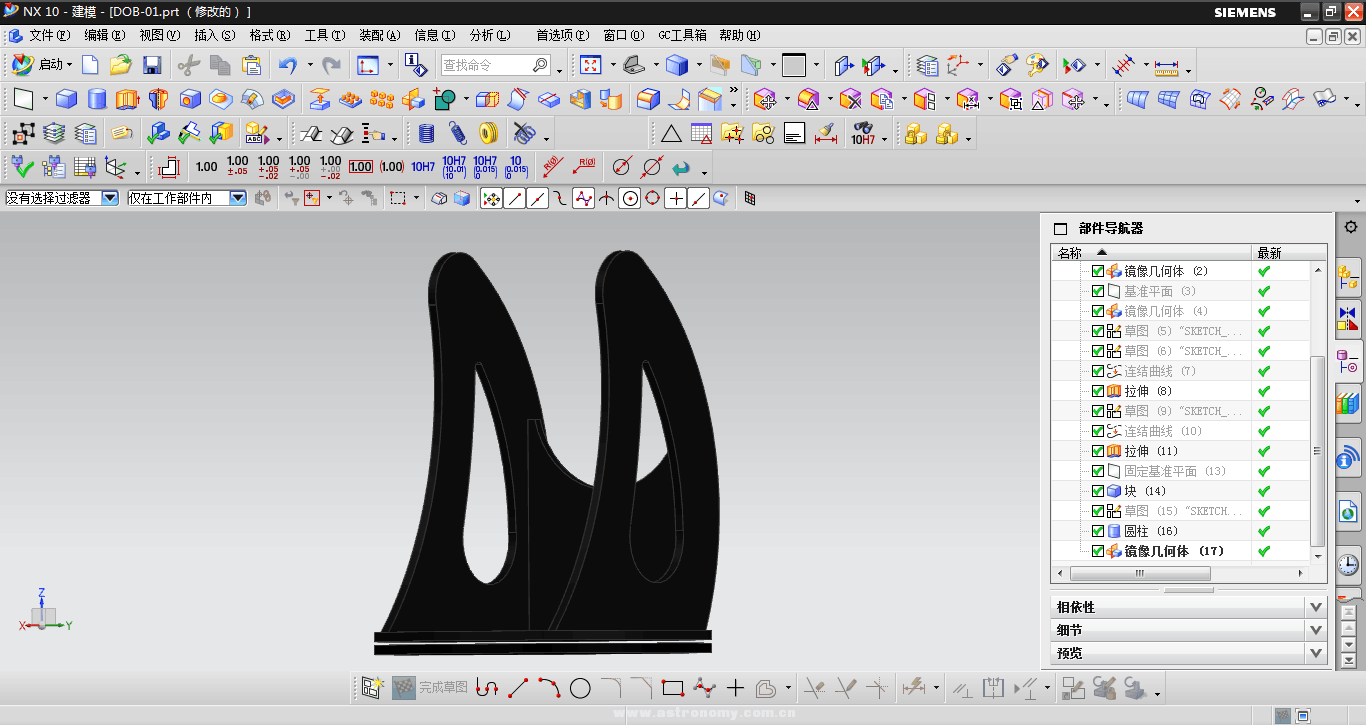Pick the Point plus tool in the sketch toolbar
Viewport: 1366px width, 725px height.
tap(735, 688)
